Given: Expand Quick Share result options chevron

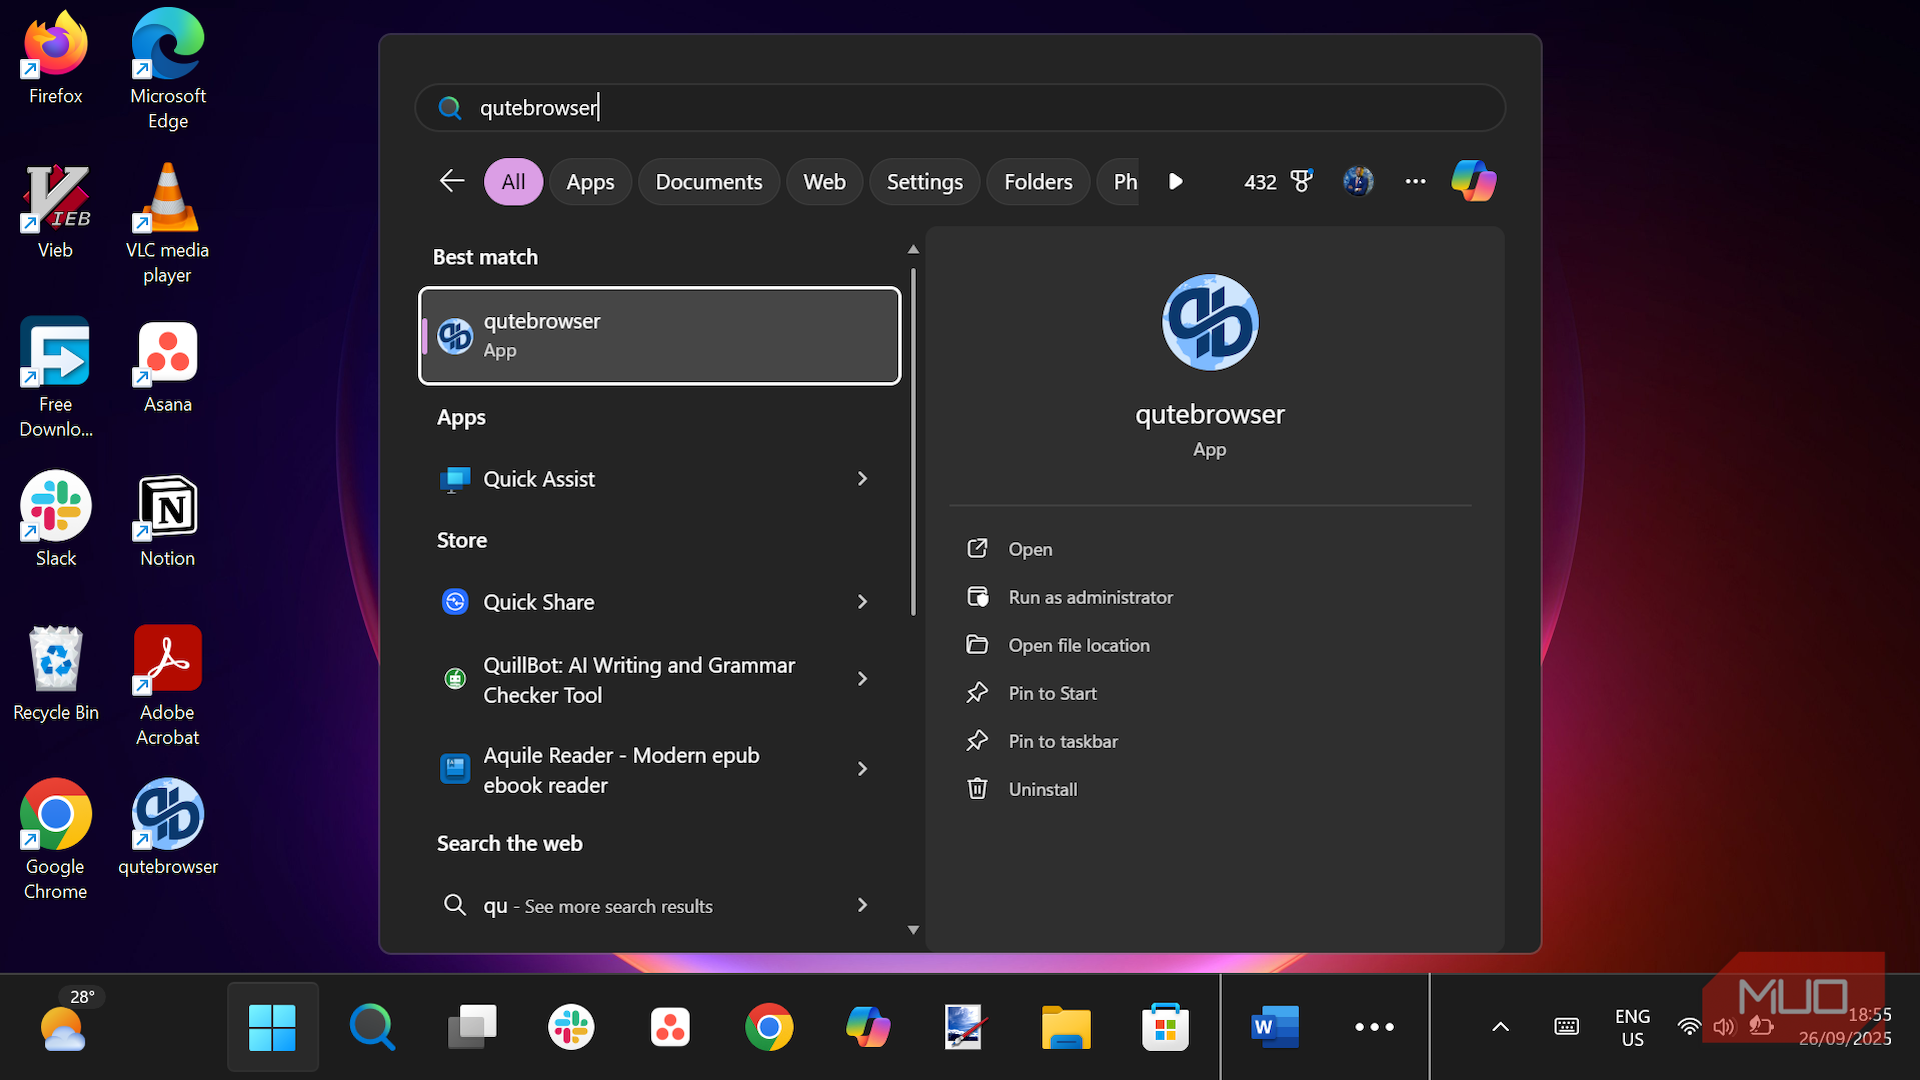Looking at the screenshot, I should click(x=862, y=602).
